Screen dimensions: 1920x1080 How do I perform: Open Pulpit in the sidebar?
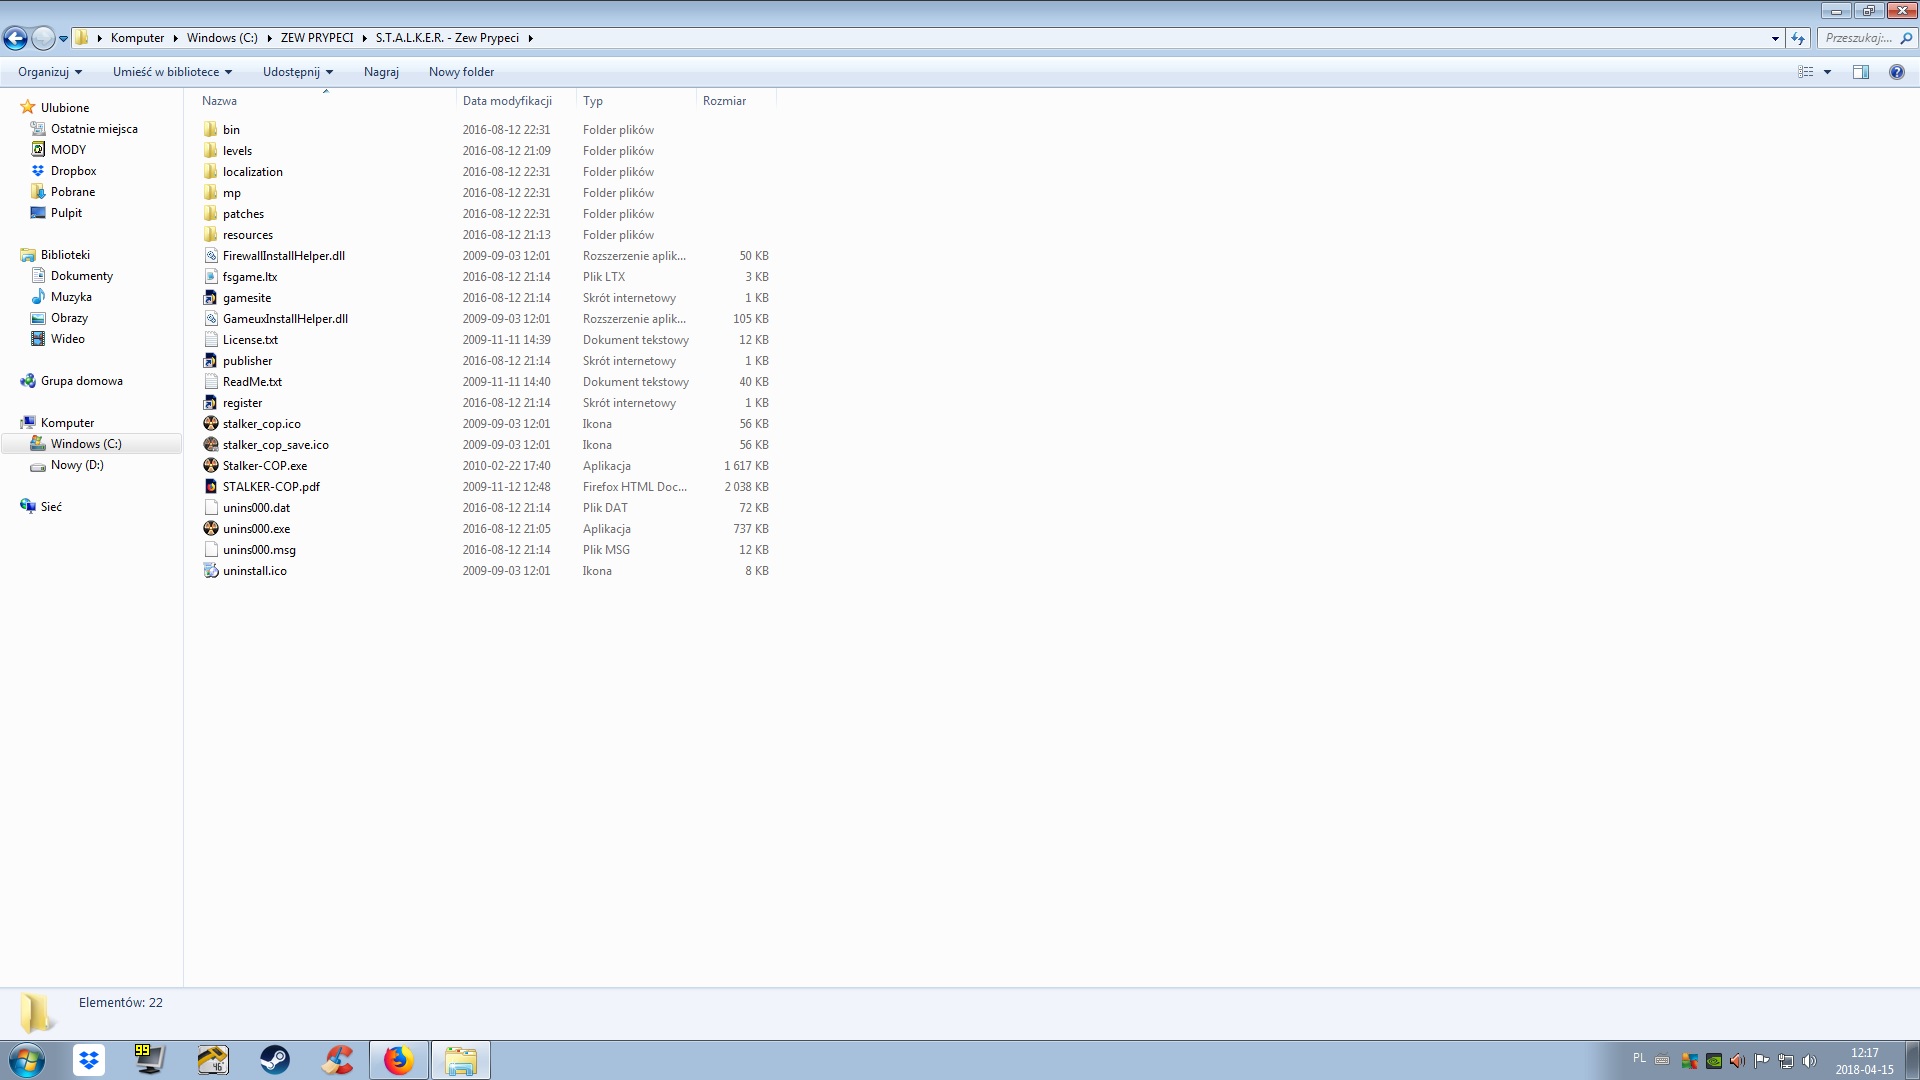[66, 213]
